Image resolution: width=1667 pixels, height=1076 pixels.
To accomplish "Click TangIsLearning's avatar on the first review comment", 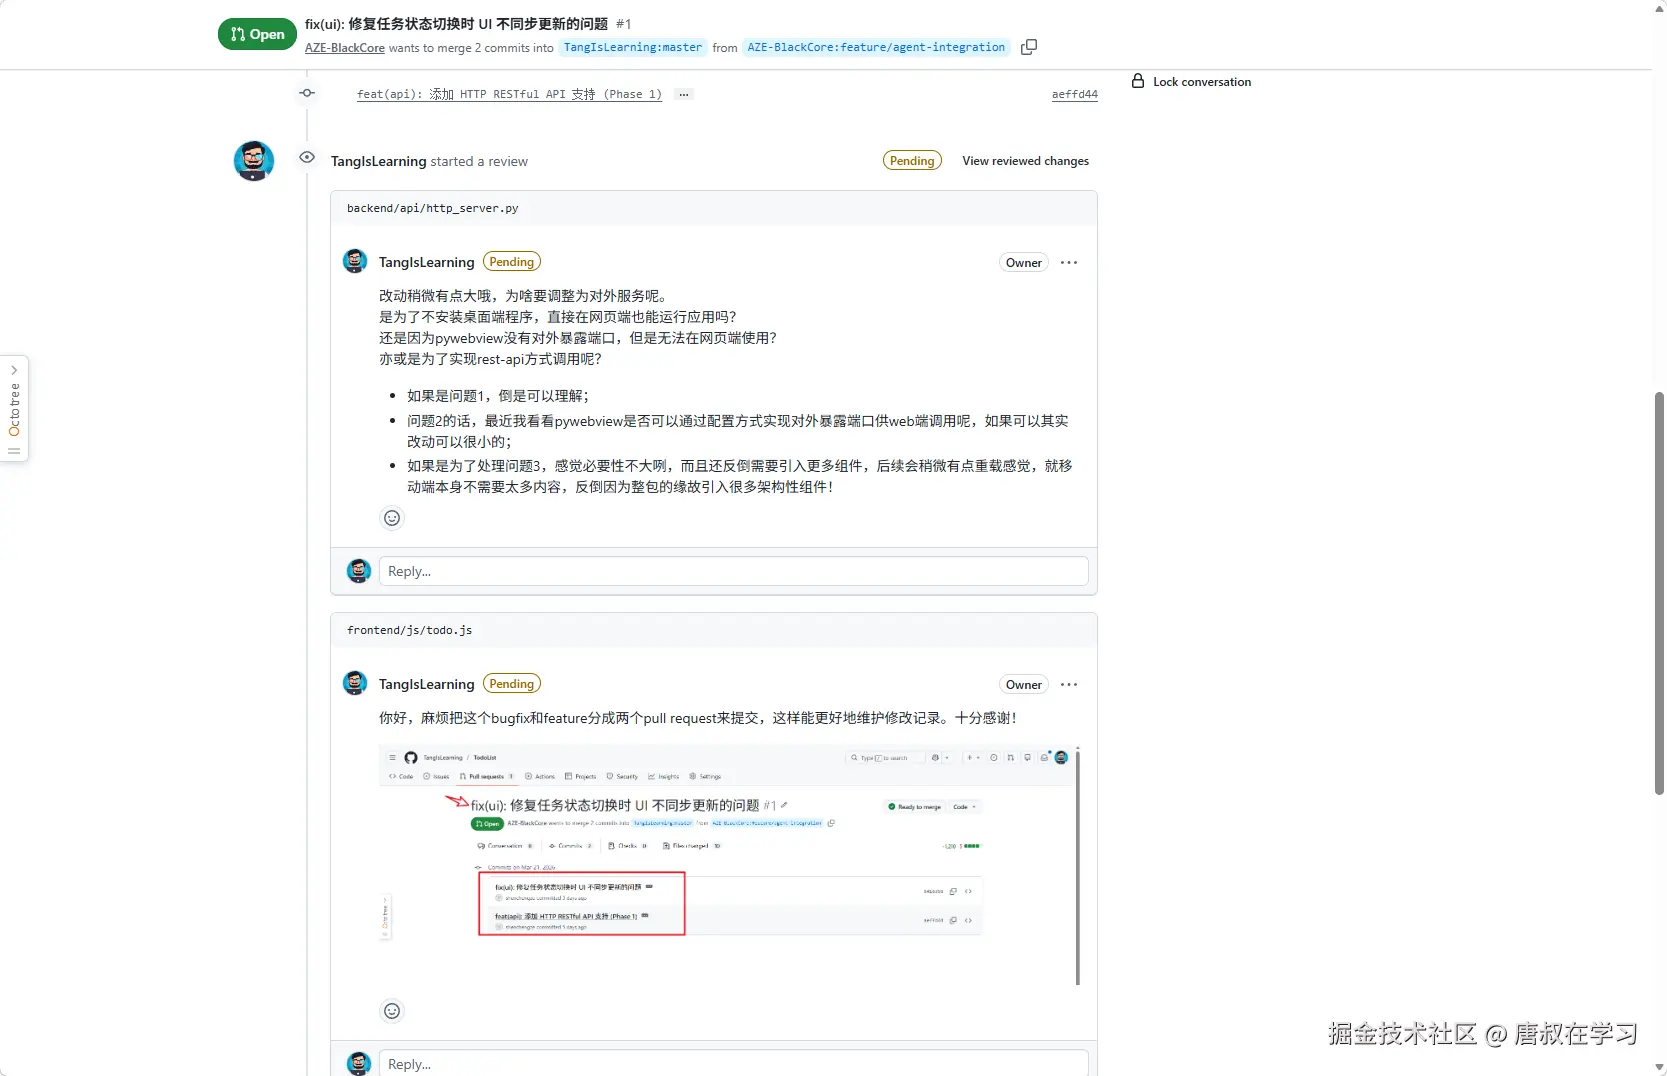I will [356, 261].
